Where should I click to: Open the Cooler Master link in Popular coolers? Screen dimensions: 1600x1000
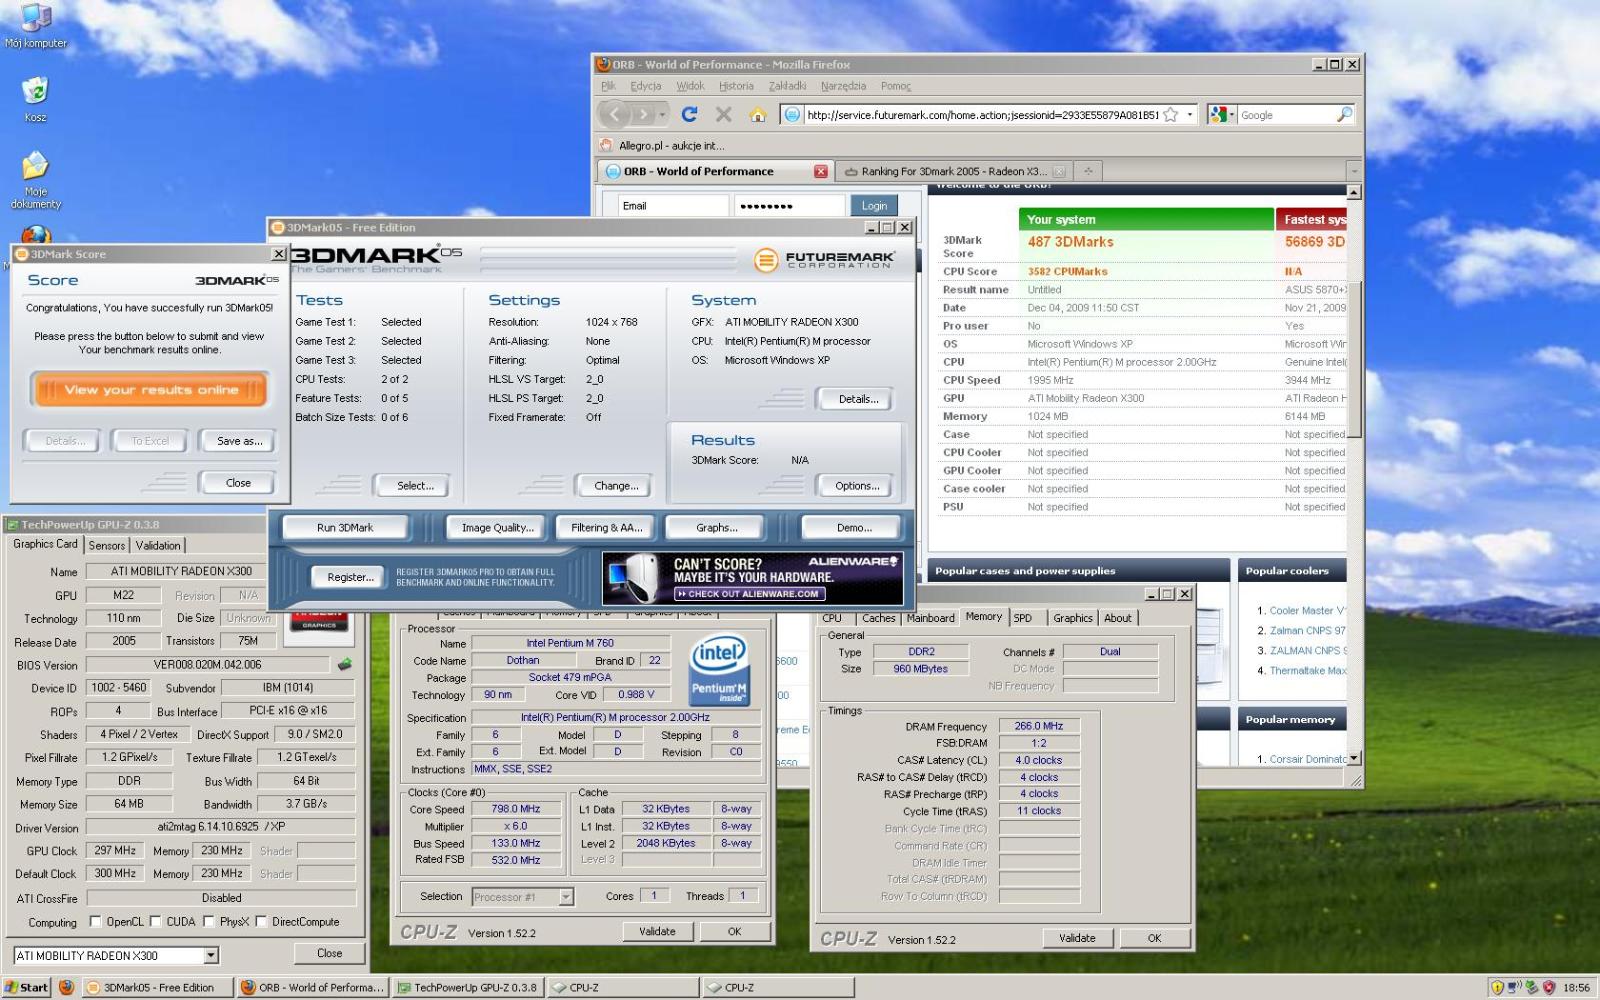(1307, 610)
